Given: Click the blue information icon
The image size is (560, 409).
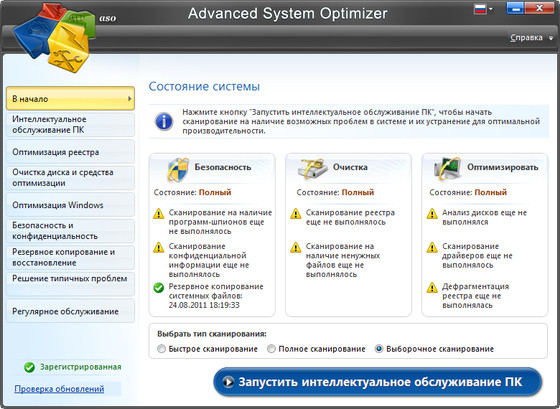Looking at the screenshot, I should tap(164, 121).
